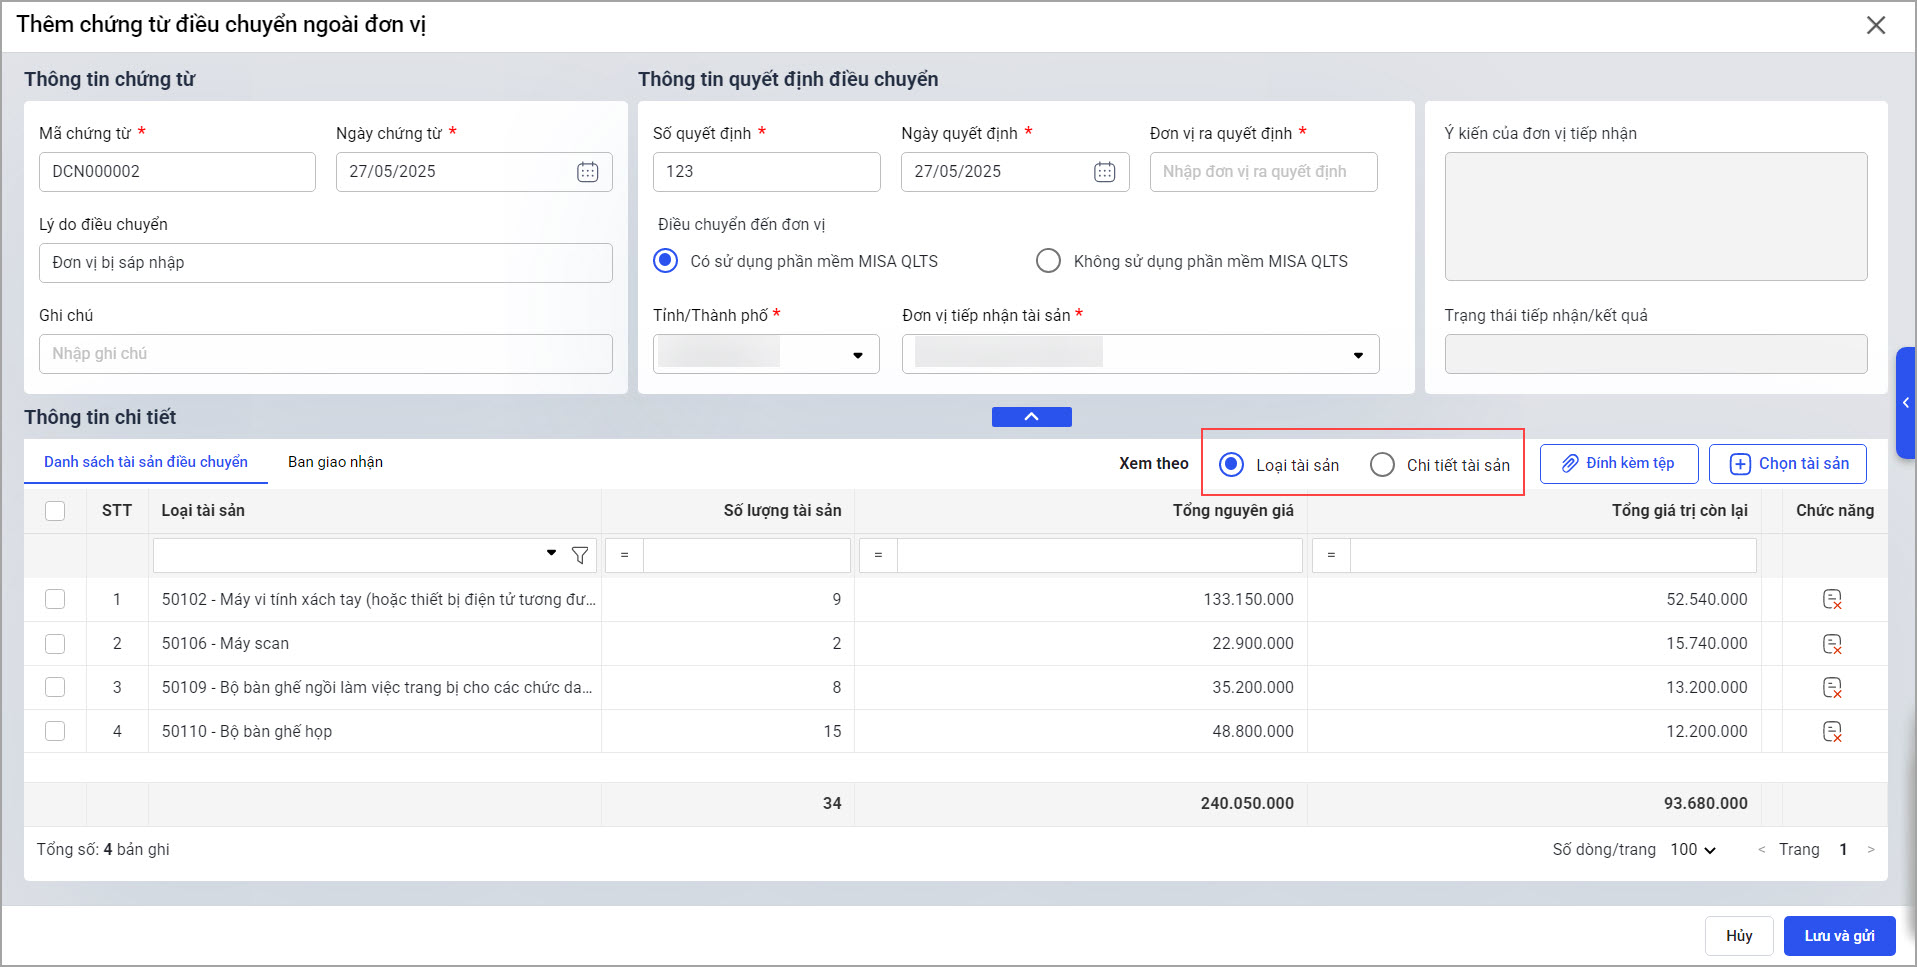Switch view to Chi tiết tài sản
1917x967 pixels.
pyautogui.click(x=1382, y=465)
